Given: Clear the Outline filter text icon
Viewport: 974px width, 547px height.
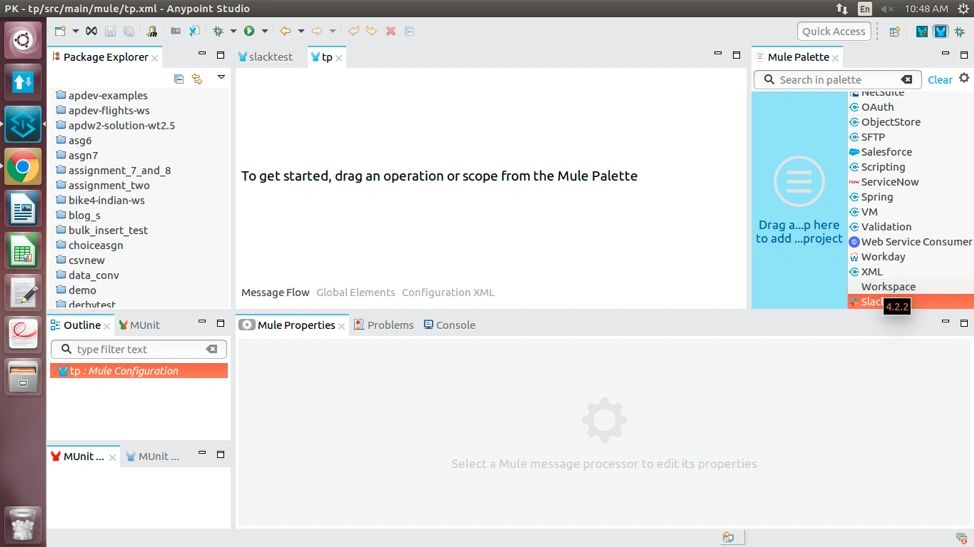Looking at the screenshot, I should click(x=212, y=349).
